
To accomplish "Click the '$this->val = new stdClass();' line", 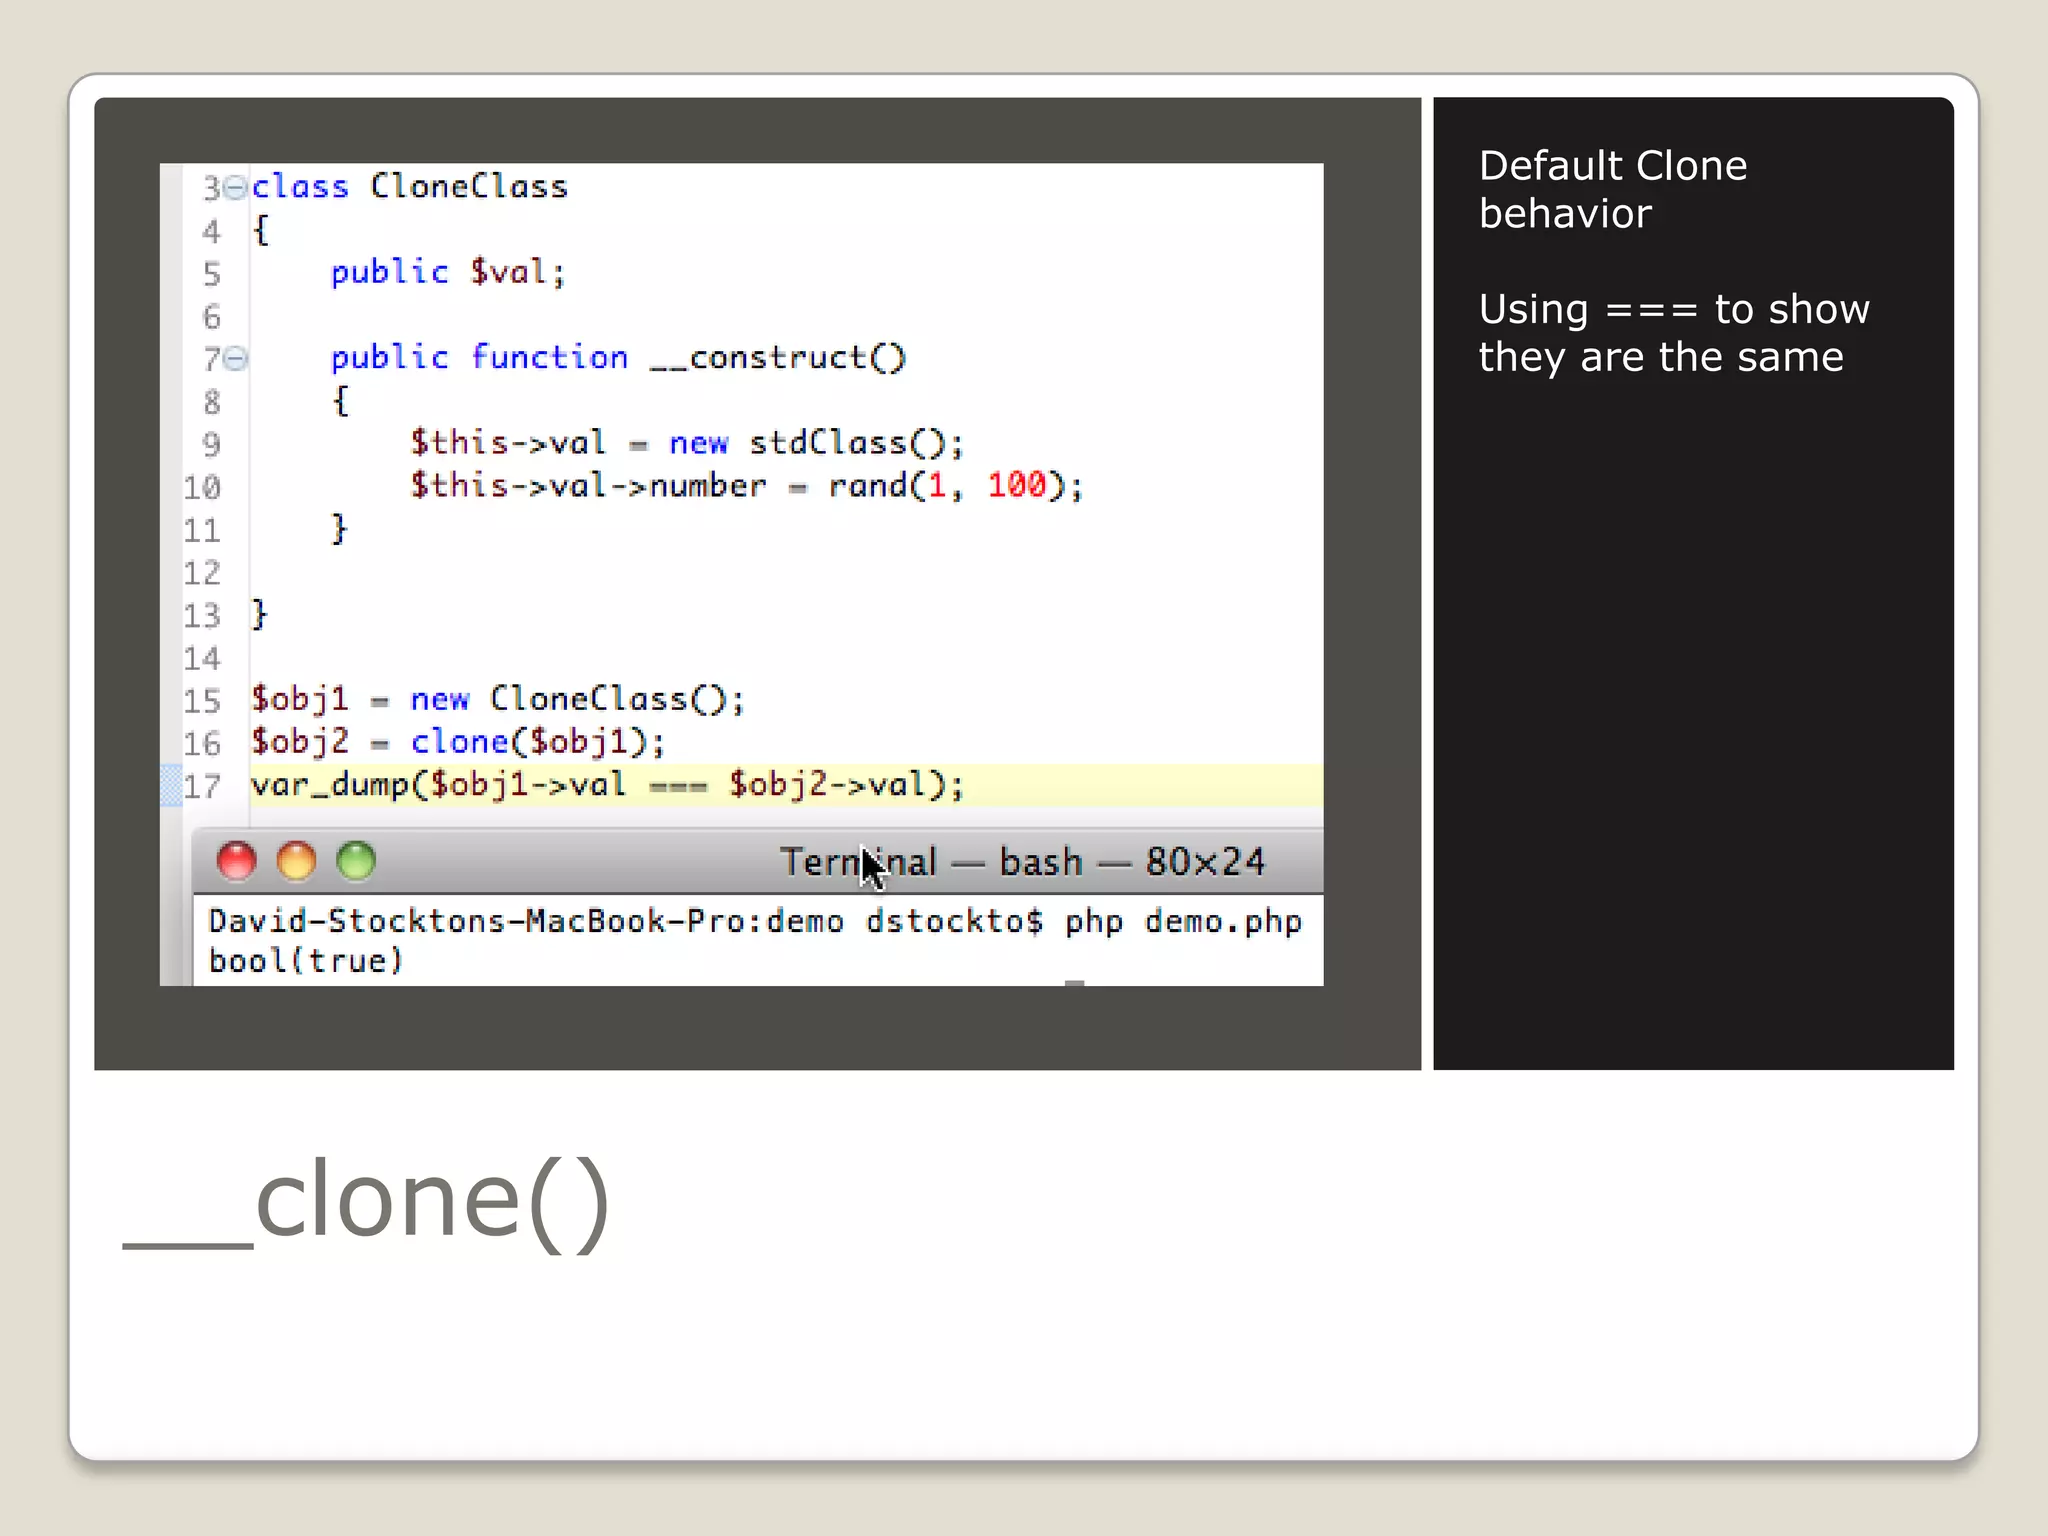I will [x=687, y=443].
